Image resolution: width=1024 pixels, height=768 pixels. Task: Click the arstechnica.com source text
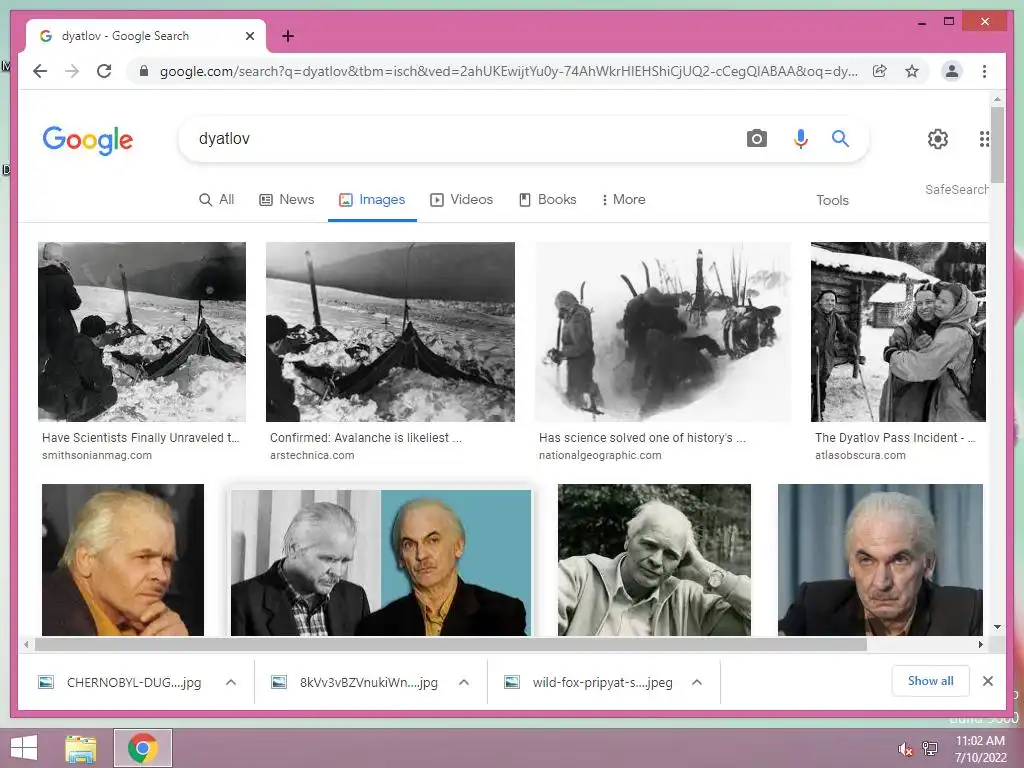pos(312,455)
